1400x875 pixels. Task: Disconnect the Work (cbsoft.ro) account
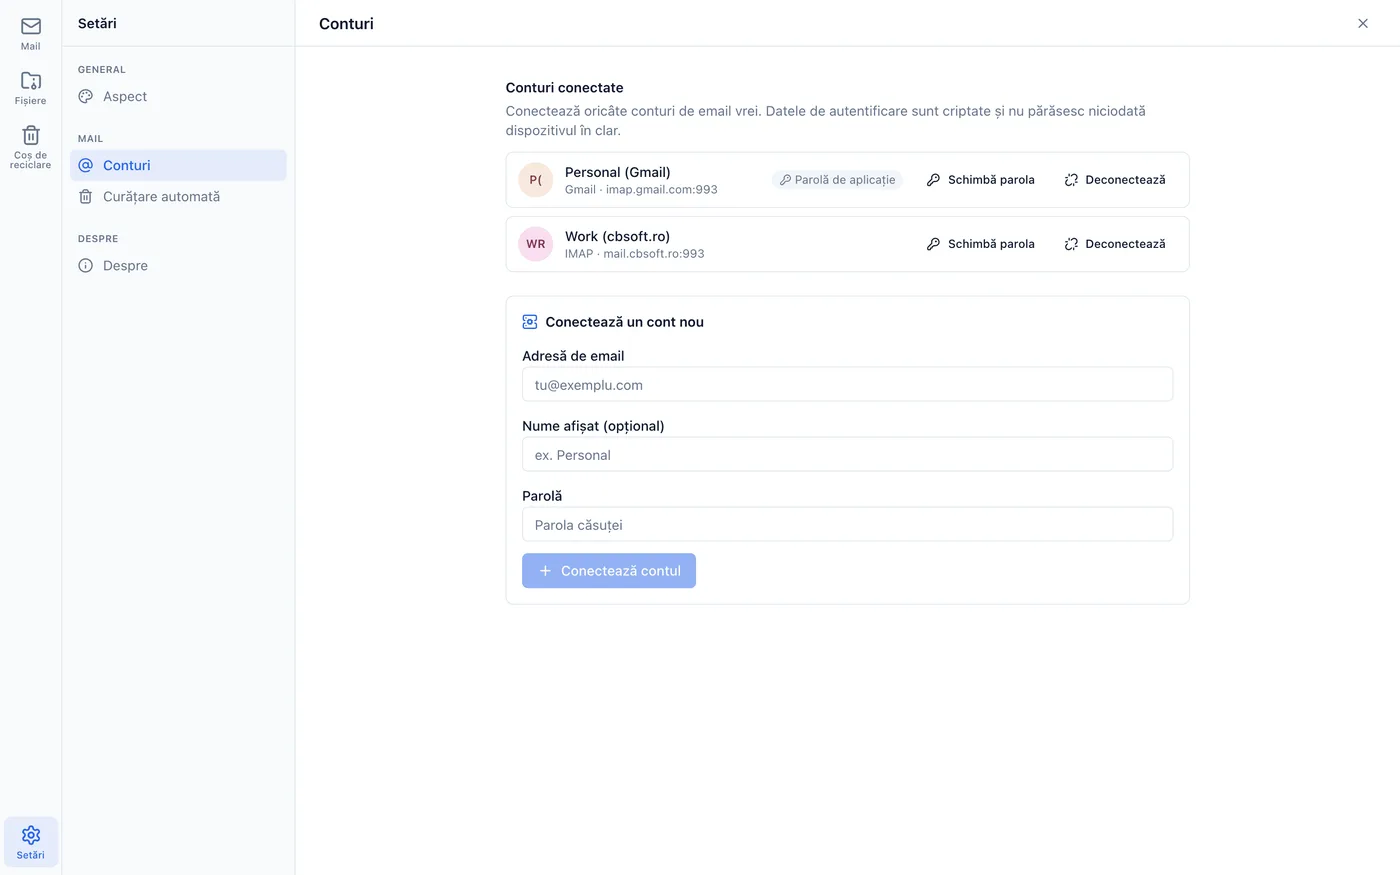1115,244
